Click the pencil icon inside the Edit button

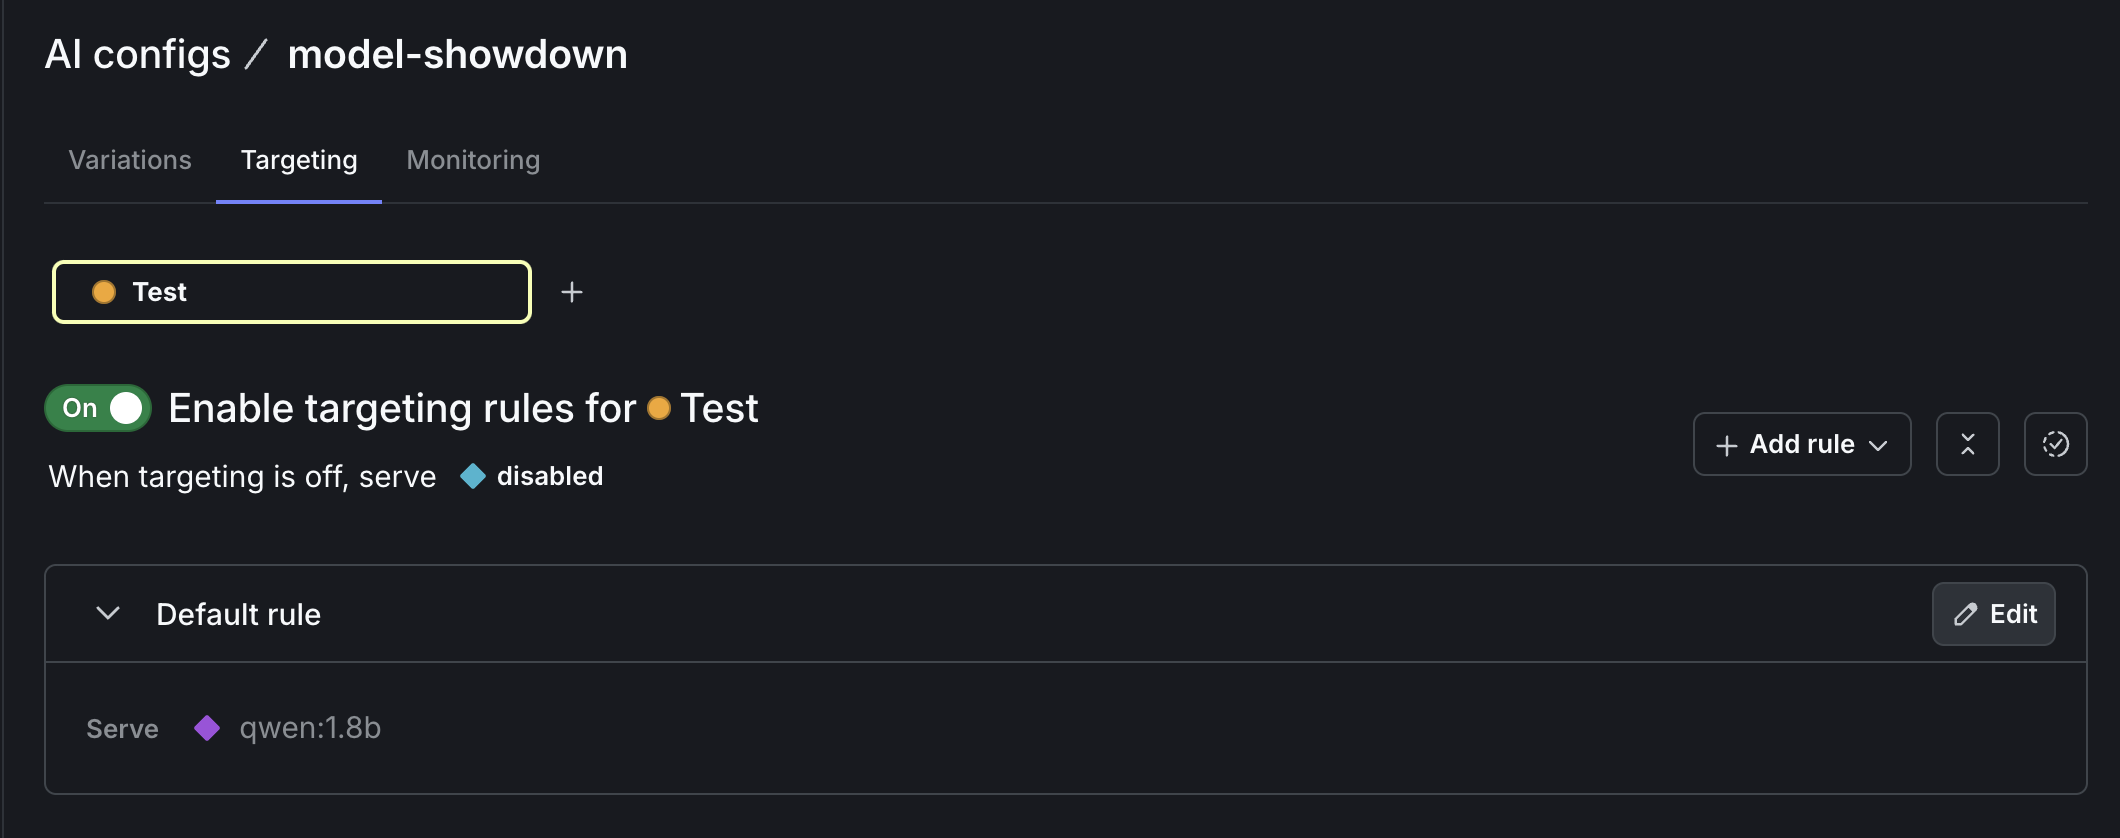click(1962, 613)
